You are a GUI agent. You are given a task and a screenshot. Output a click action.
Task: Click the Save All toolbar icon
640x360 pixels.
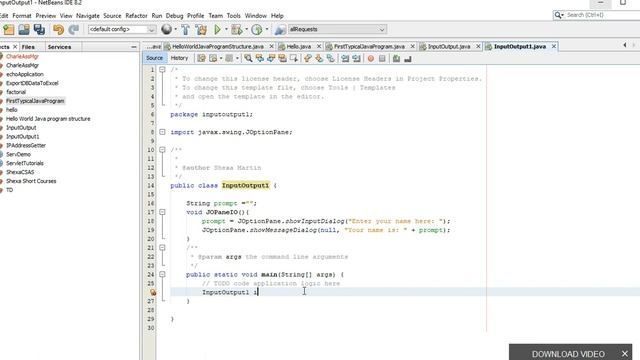(39, 29)
